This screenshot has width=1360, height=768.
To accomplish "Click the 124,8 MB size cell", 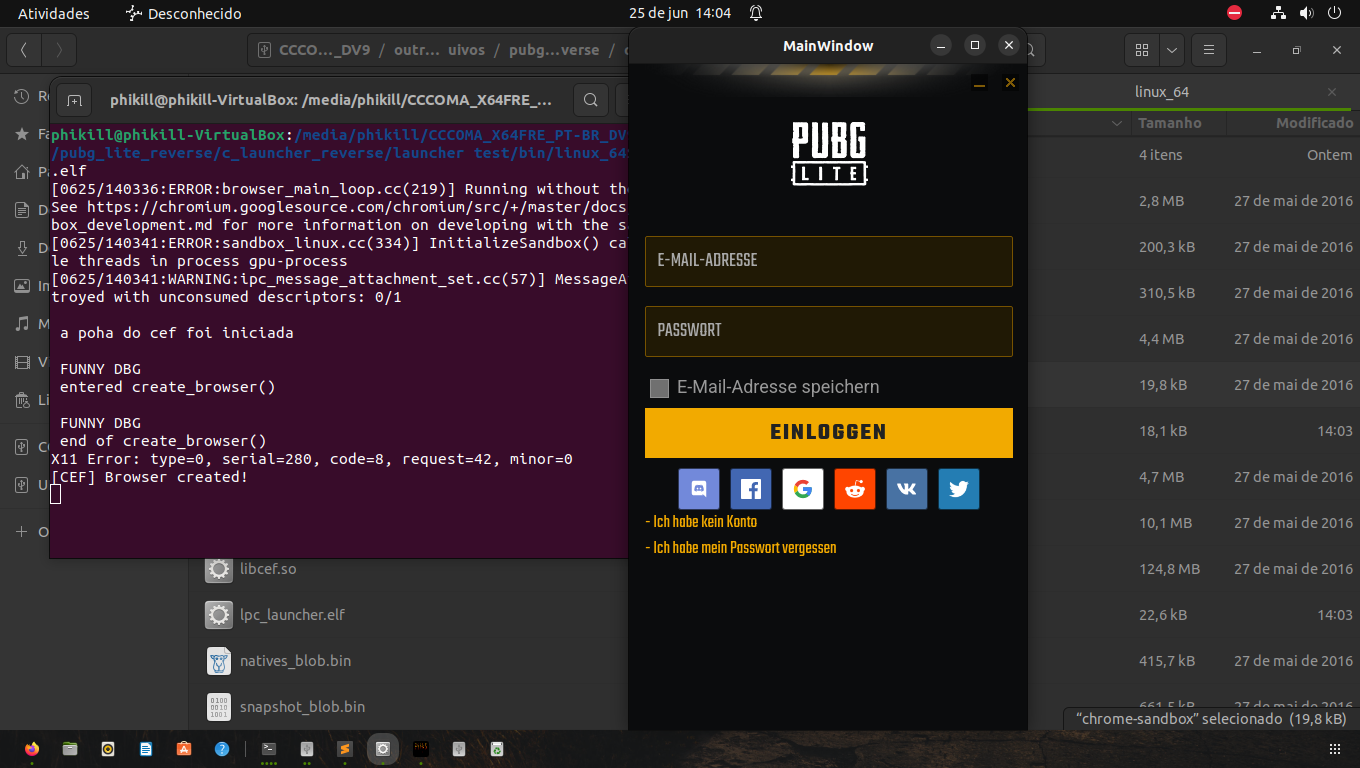I will [1169, 569].
